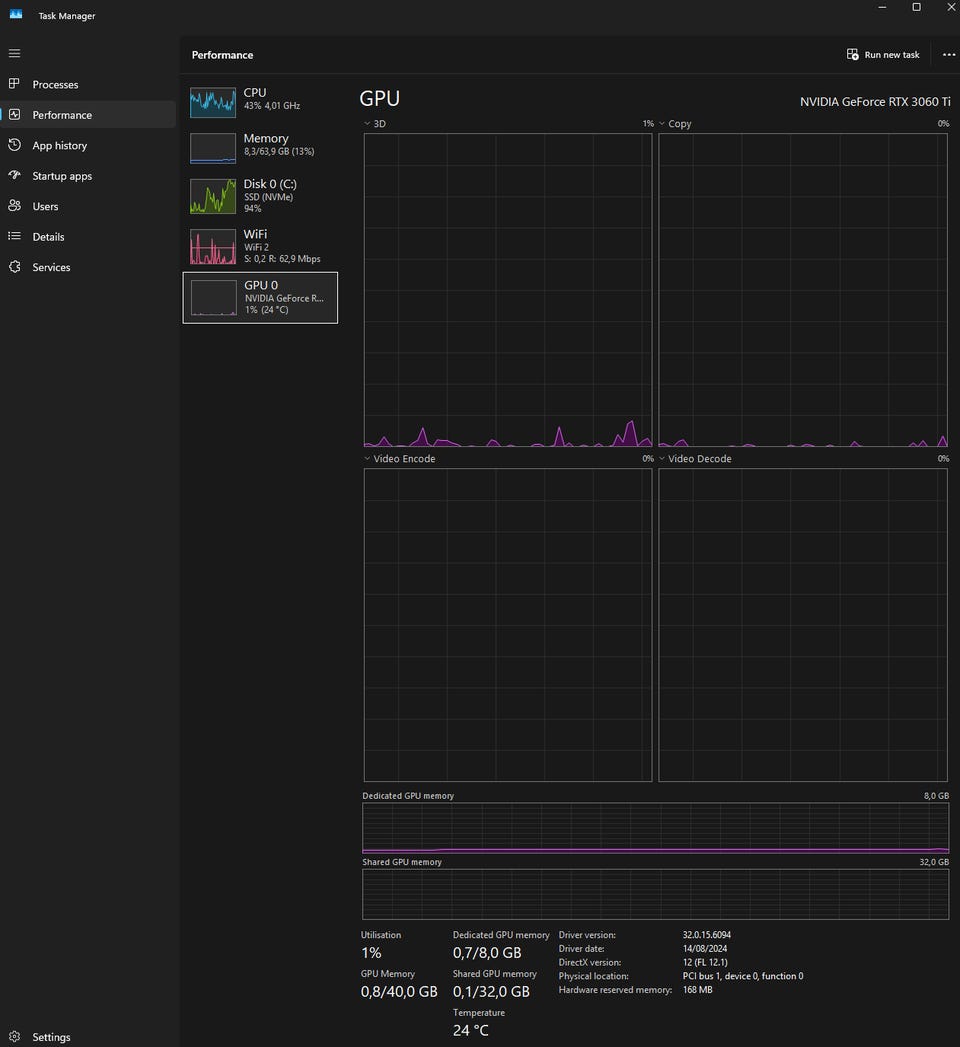Open the three-dots more options menu
This screenshot has width=960, height=1047.
click(x=948, y=55)
